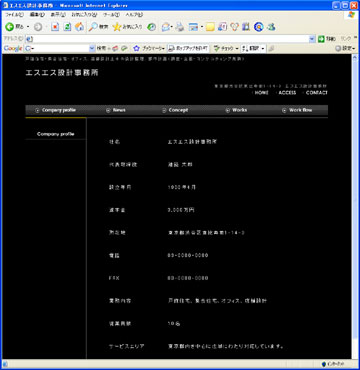
Task: Click the History icon in the toolbar
Action: point(152,27)
